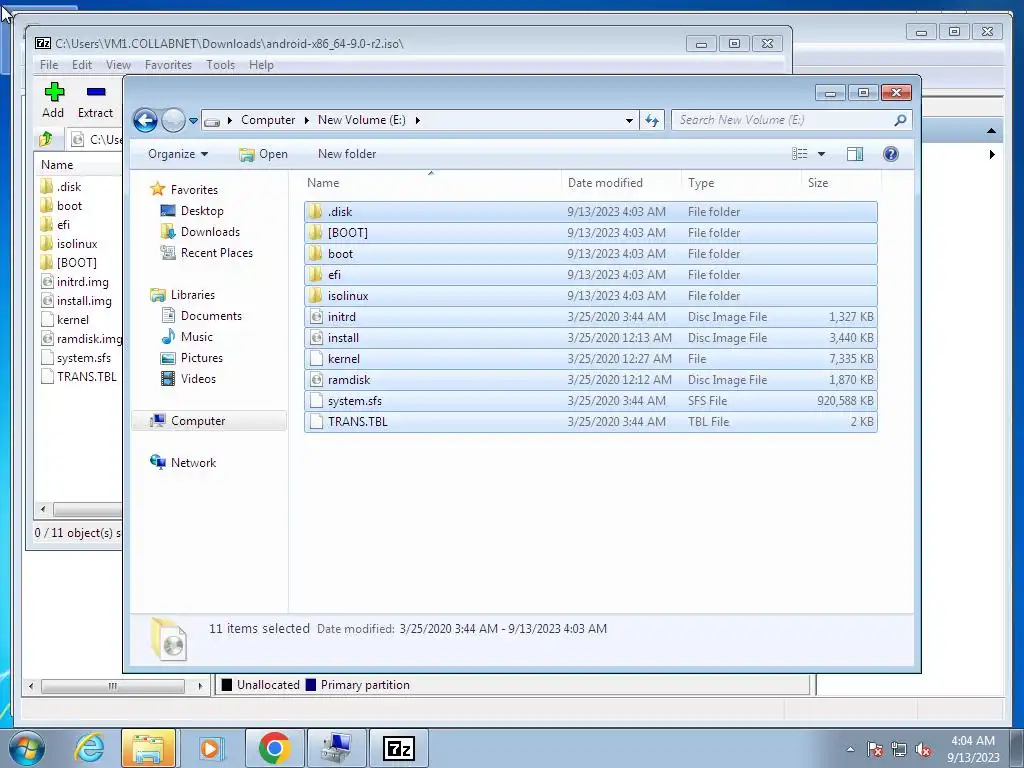
Task: Show hidden tray icons with the arrow
Action: point(850,750)
